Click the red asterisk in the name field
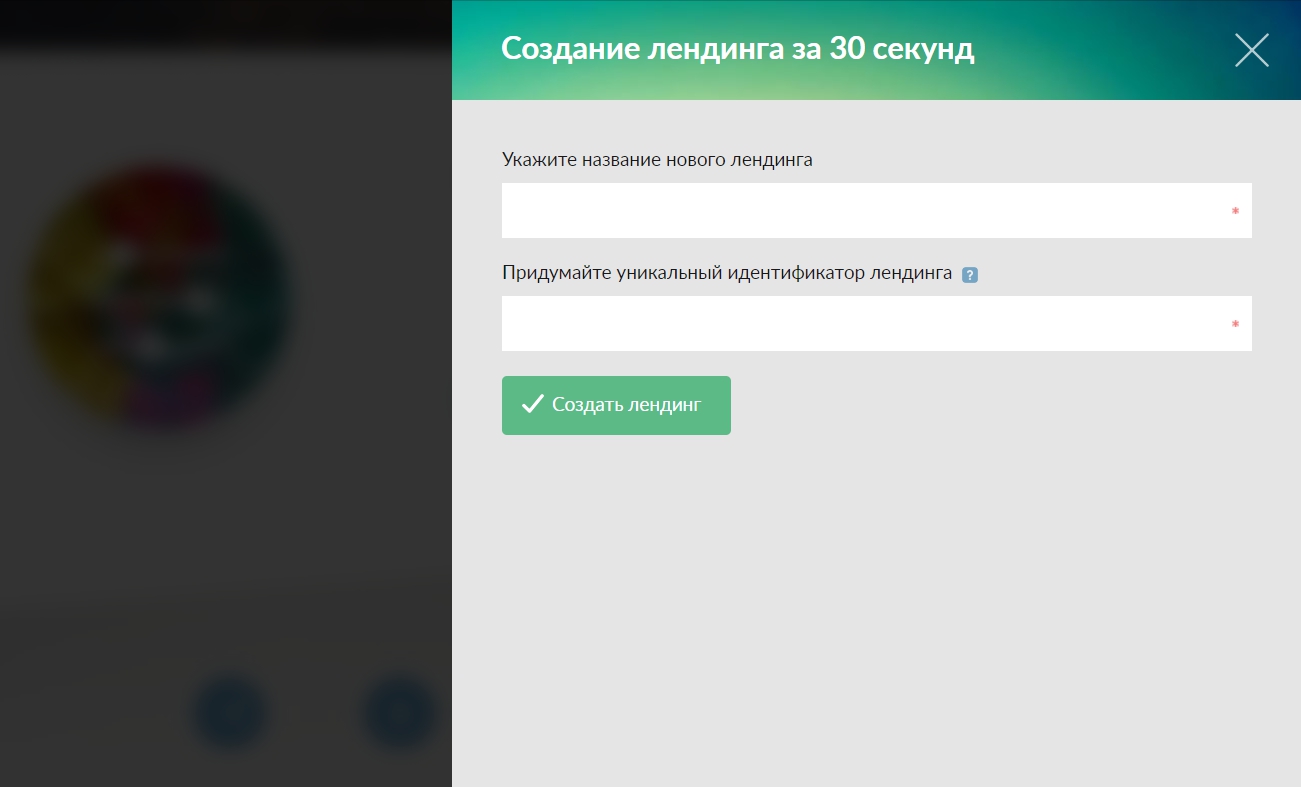The height and width of the screenshot is (787, 1301). pyautogui.click(x=1235, y=212)
